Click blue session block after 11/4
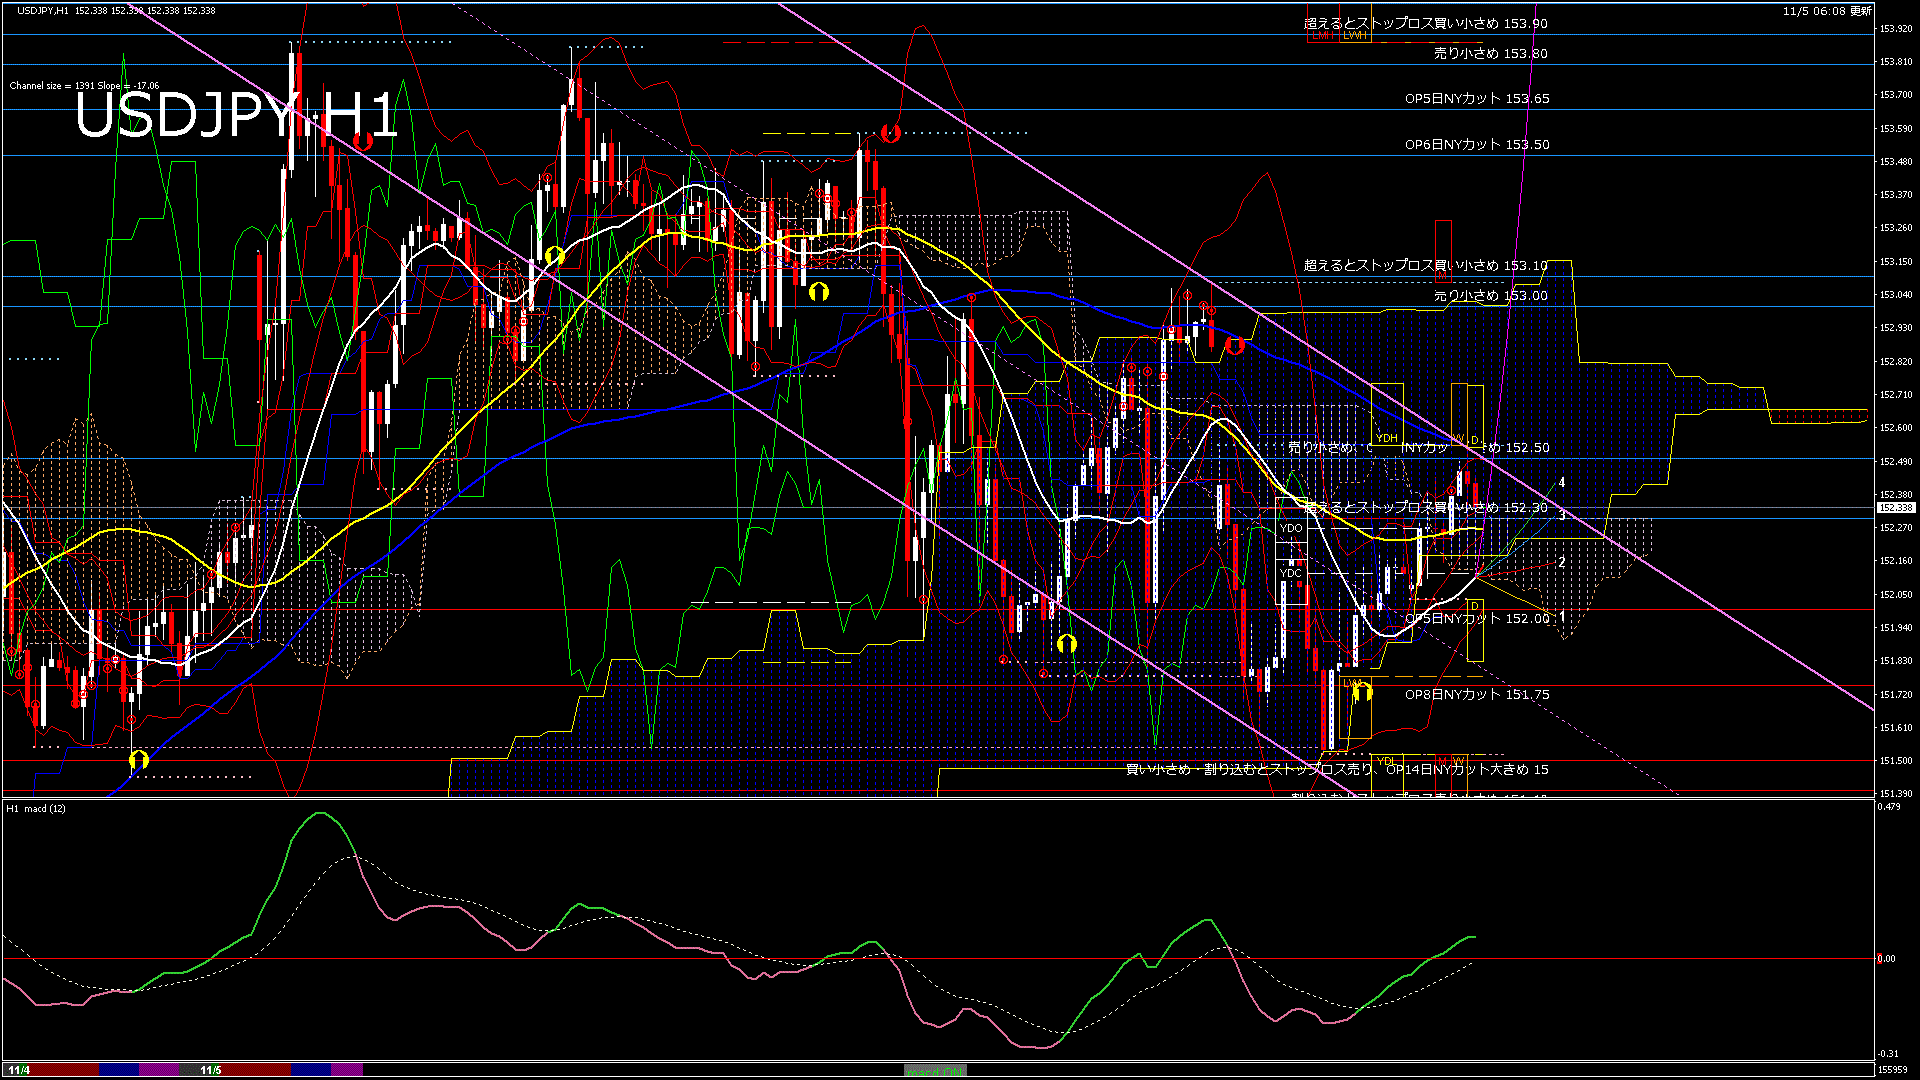 pos(118,1071)
